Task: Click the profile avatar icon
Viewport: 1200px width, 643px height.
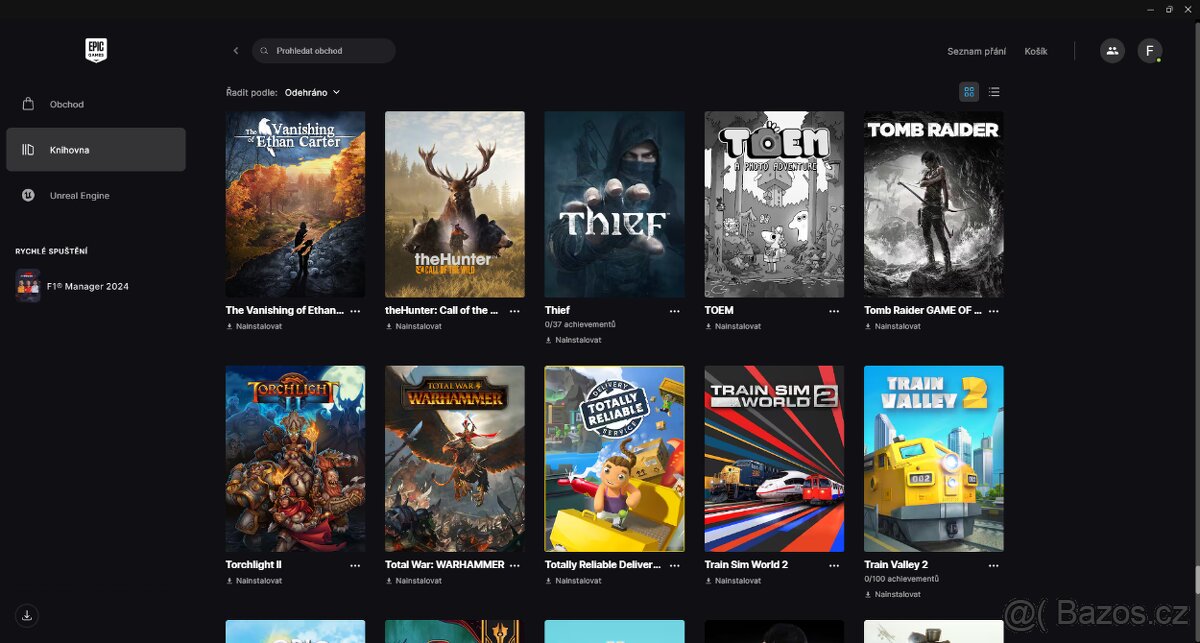Action: click(x=1149, y=50)
